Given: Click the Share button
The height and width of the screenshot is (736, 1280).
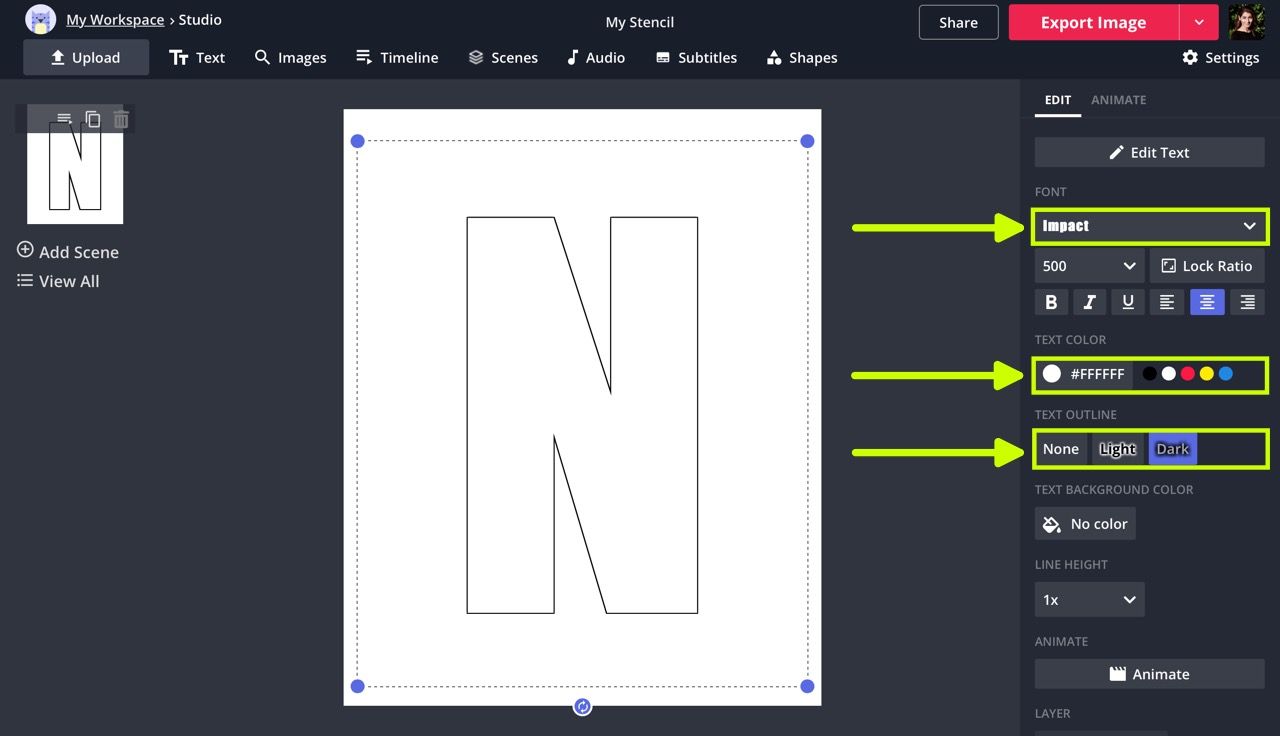Looking at the screenshot, I should coord(958,23).
